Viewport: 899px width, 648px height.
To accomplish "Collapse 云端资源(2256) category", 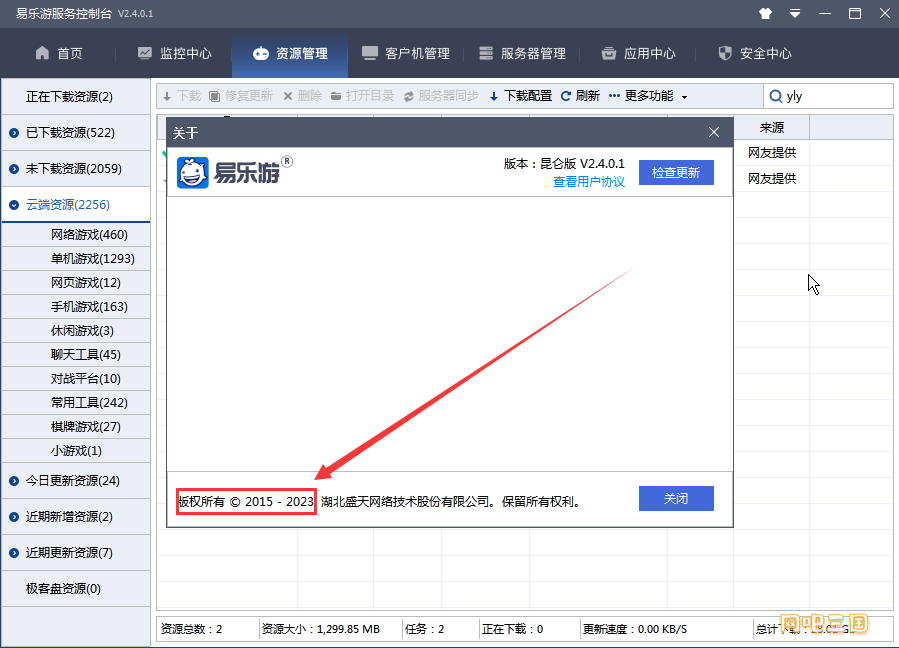I will pyautogui.click(x=76, y=205).
